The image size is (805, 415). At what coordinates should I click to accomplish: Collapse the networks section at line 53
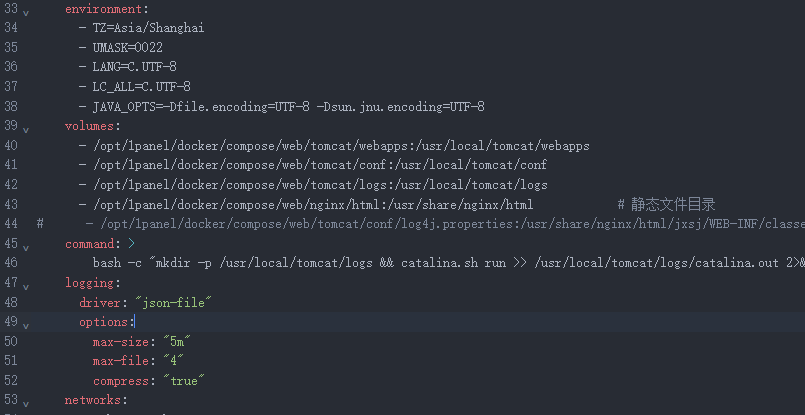(25, 401)
